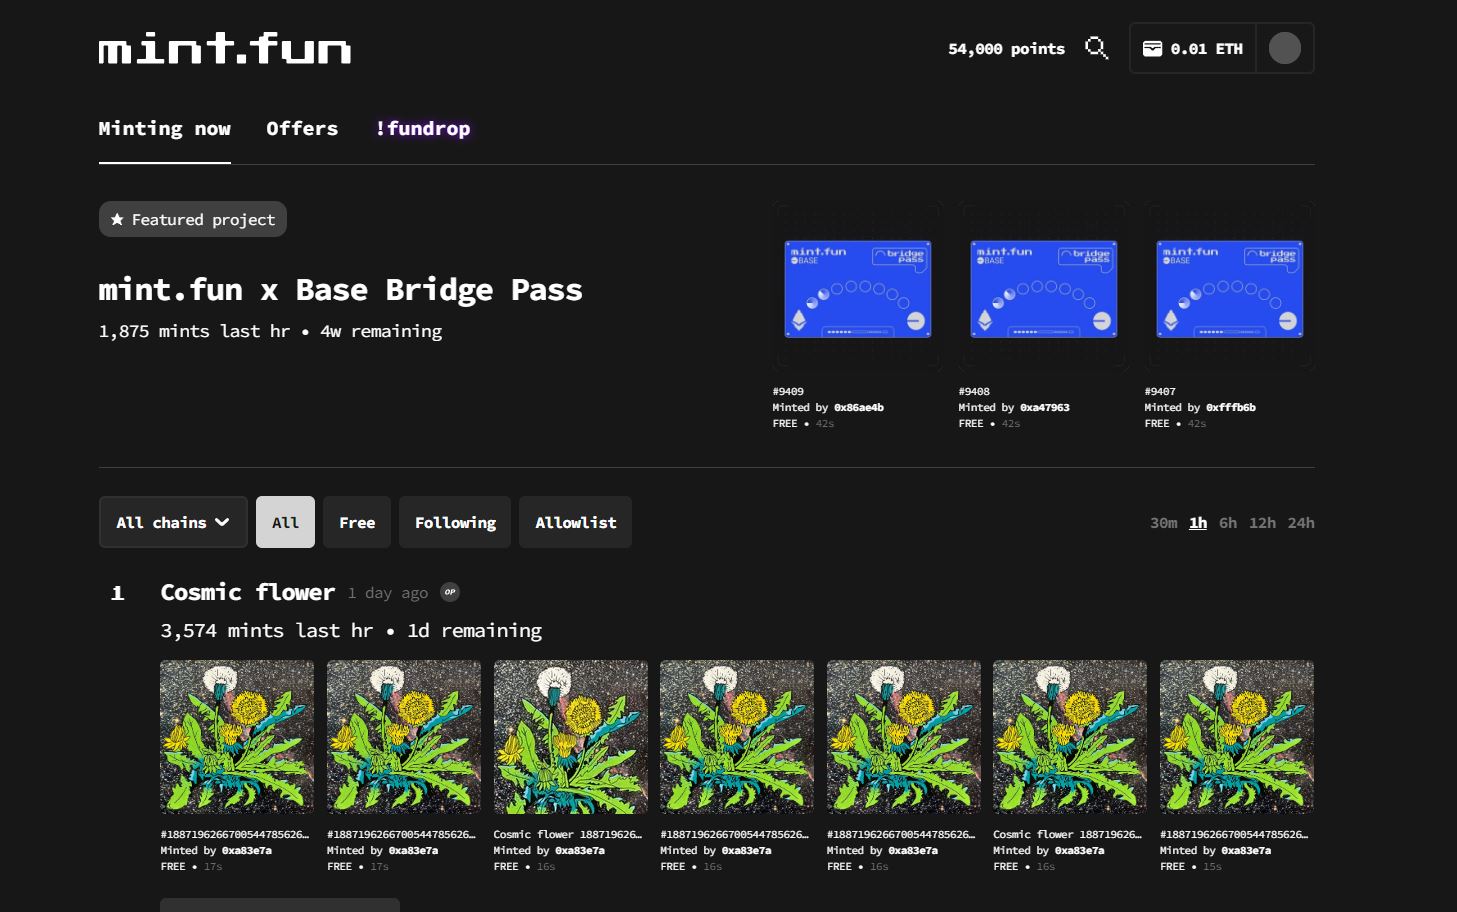Click minter address 0xa47963
The width and height of the screenshot is (1457, 912).
coord(1045,407)
